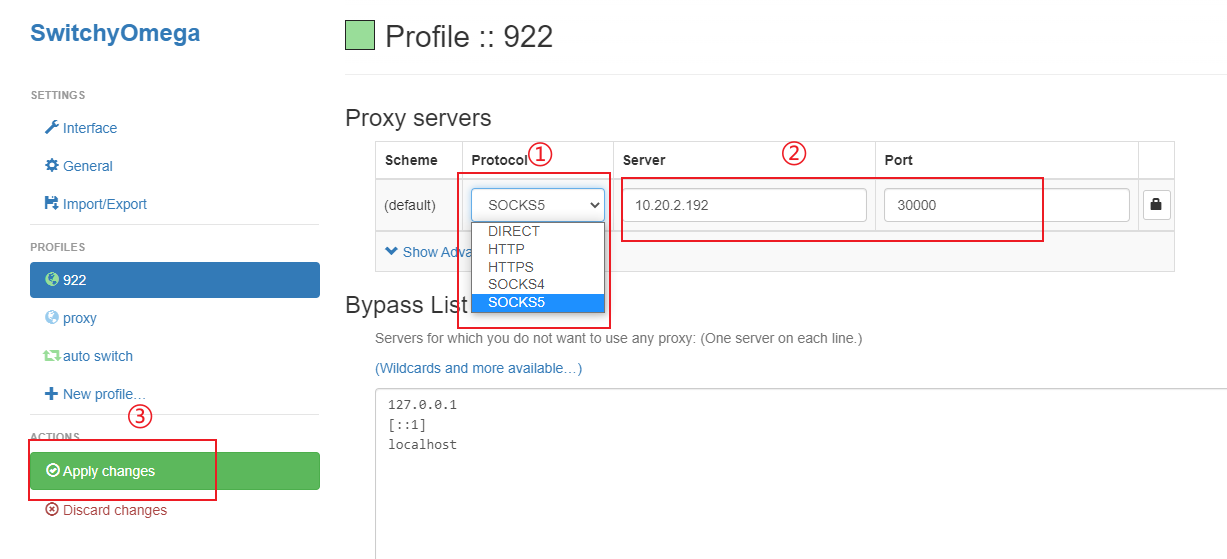The height and width of the screenshot is (559, 1227).
Task: Click the auto switch arrows icon
Action: [x=52, y=356]
